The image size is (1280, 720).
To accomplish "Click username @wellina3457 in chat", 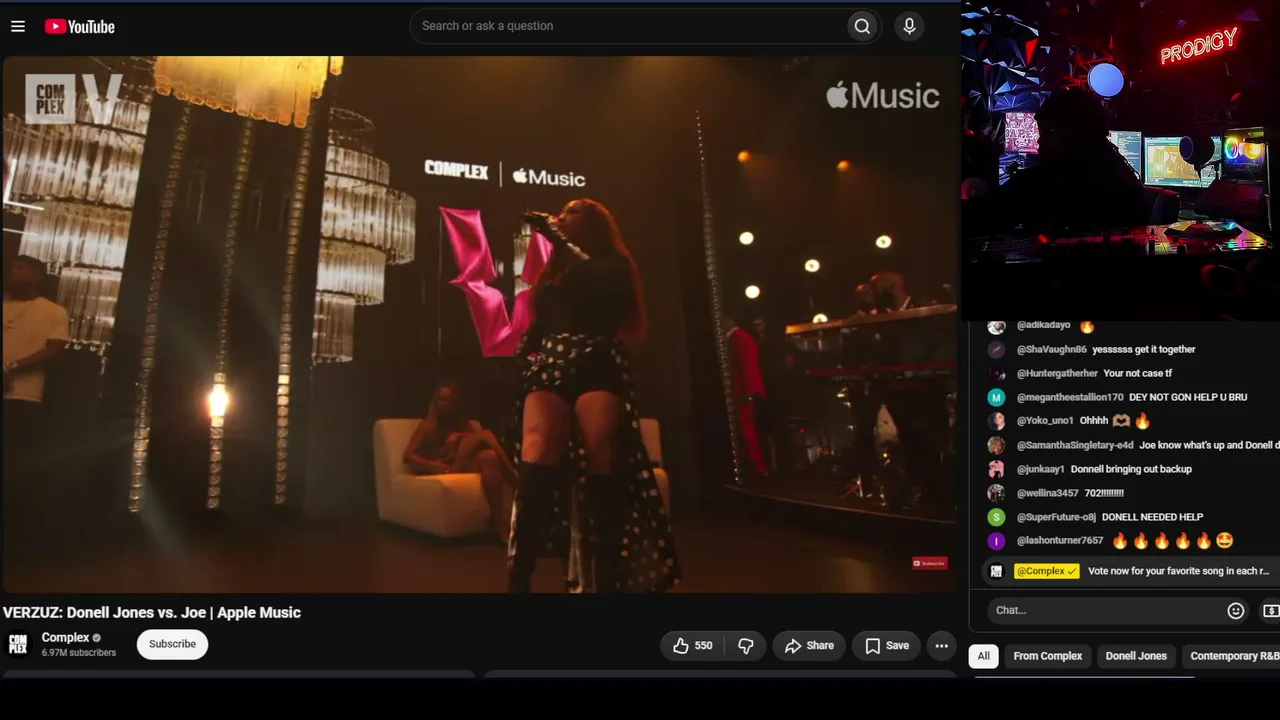I will click(x=1048, y=493).
